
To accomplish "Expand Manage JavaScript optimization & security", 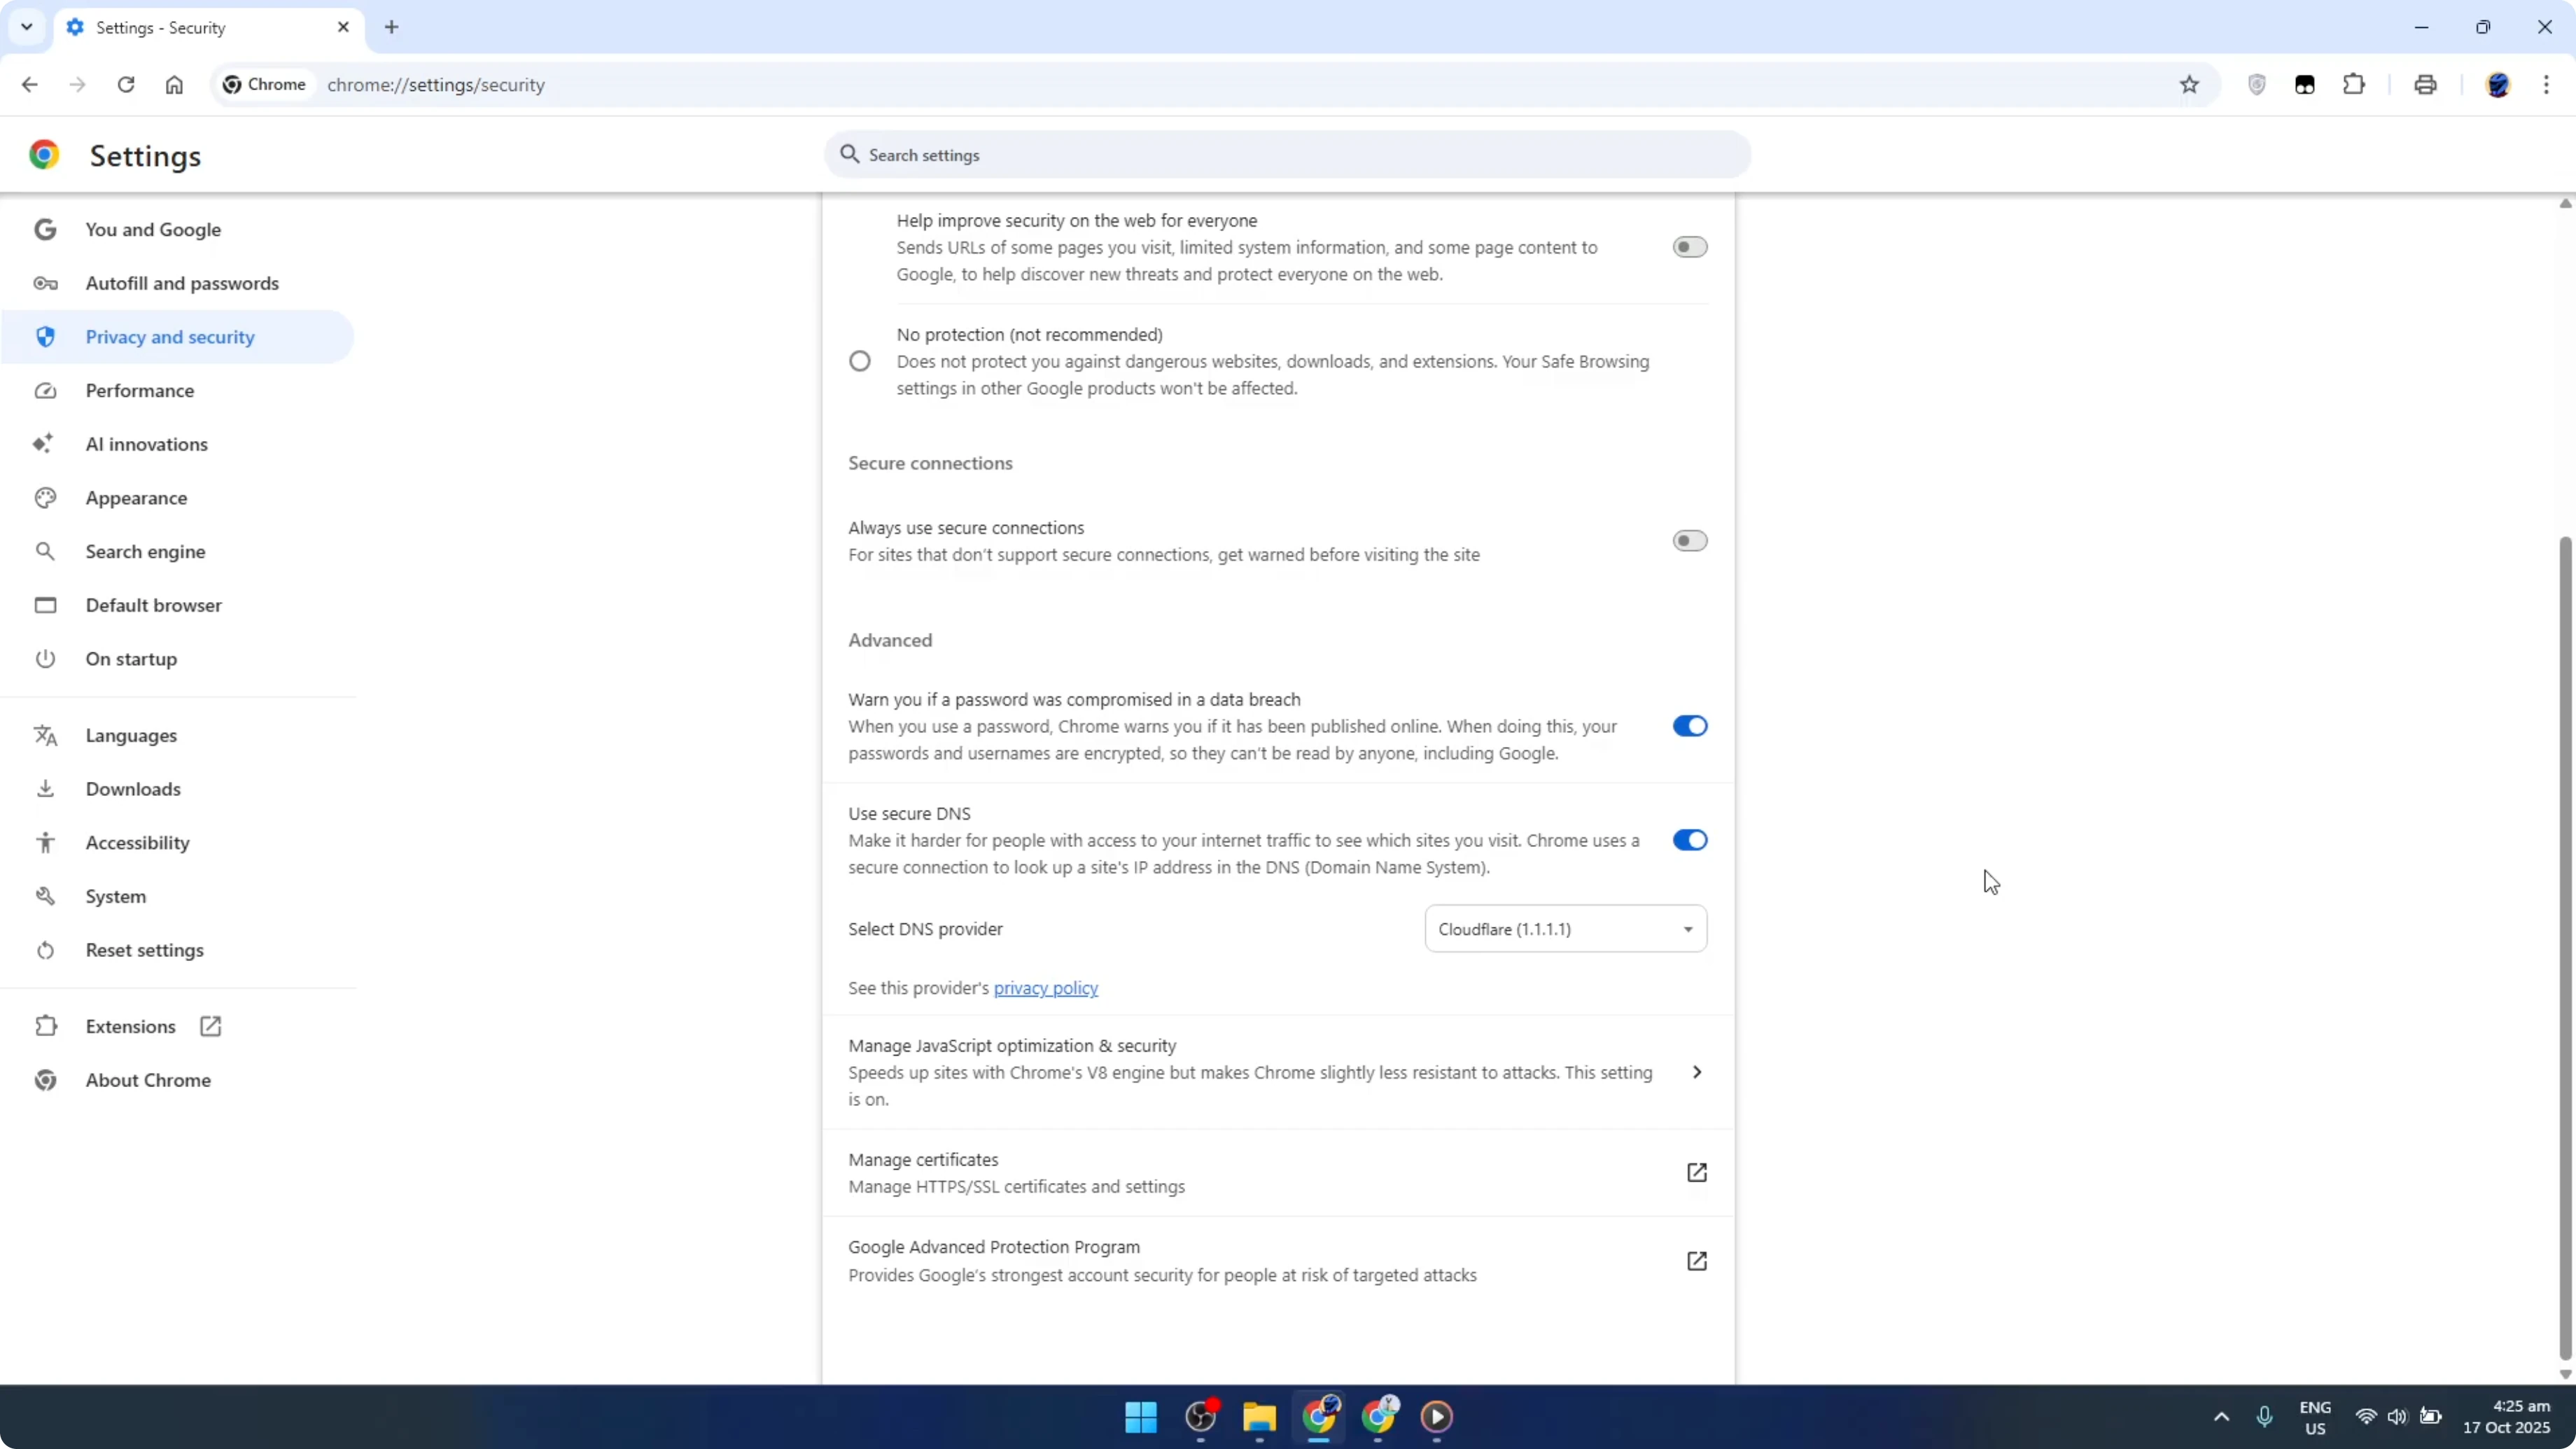I will tap(1697, 1071).
